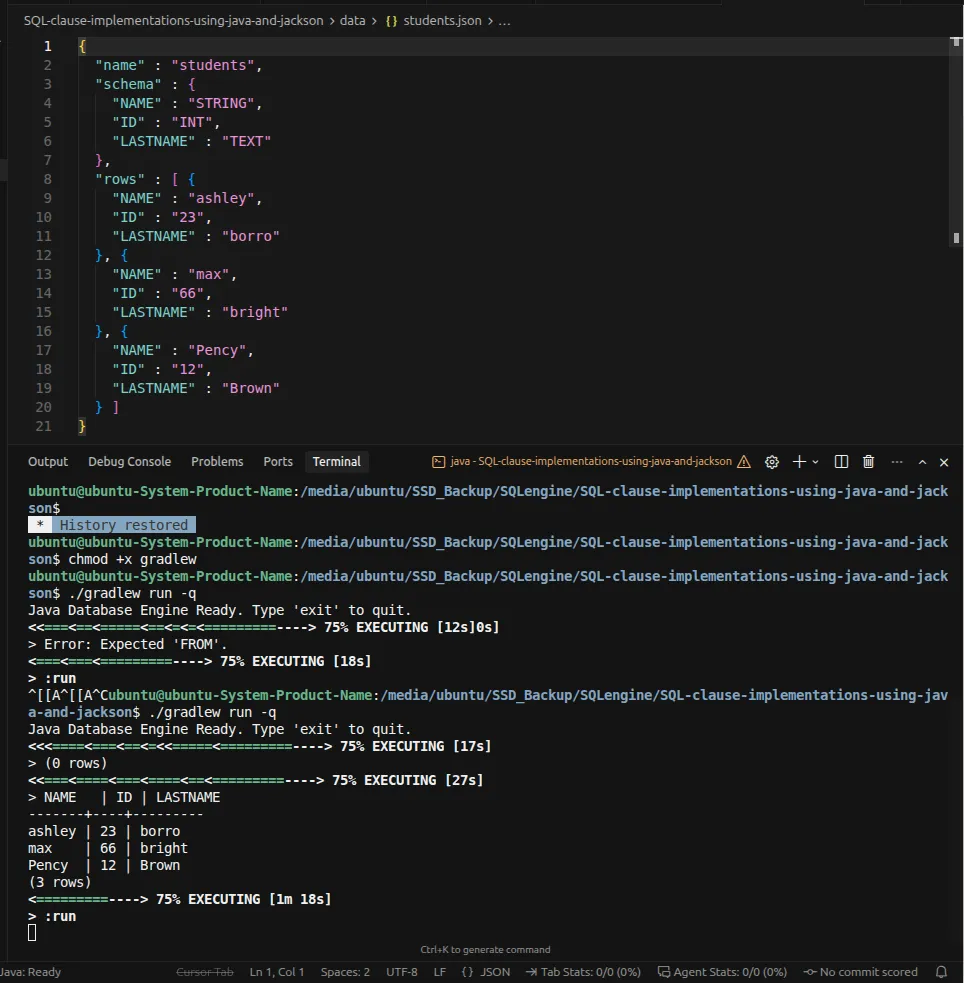Viewport: 964px width, 983px height.
Task: Close the bottom panel
Action: pyautogui.click(x=944, y=462)
